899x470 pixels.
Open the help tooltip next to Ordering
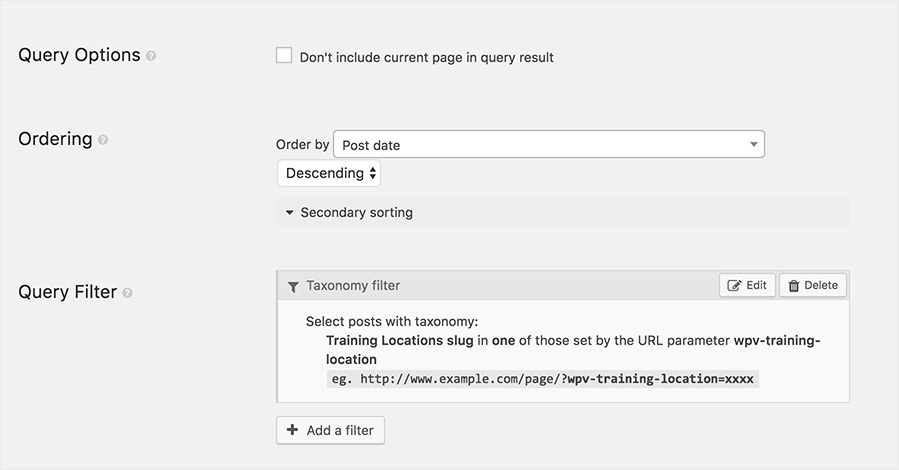coord(103,140)
